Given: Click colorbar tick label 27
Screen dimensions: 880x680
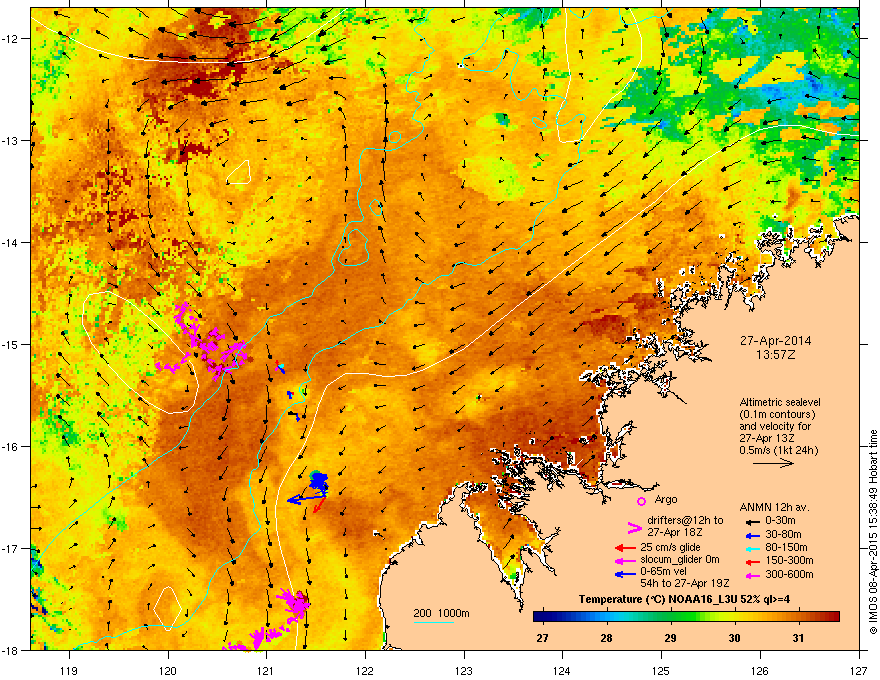Looking at the screenshot, I should 542,638.
